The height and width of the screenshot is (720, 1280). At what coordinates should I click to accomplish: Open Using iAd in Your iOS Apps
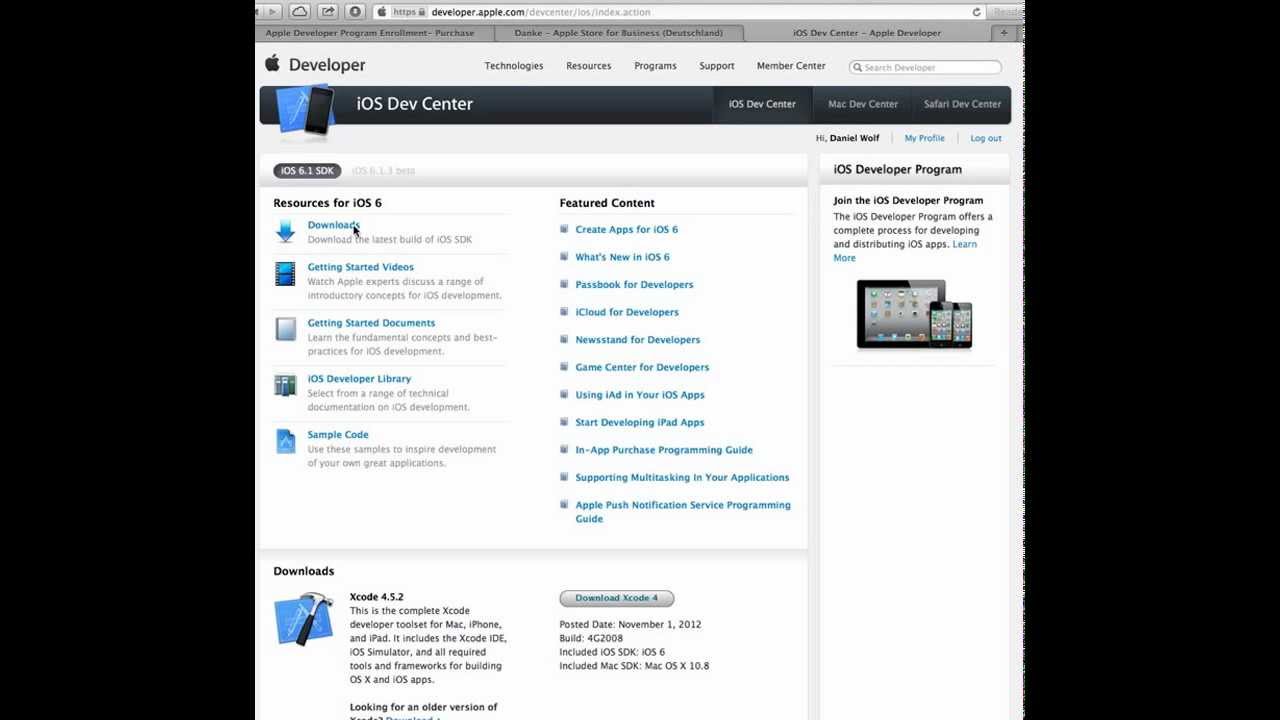pos(640,395)
